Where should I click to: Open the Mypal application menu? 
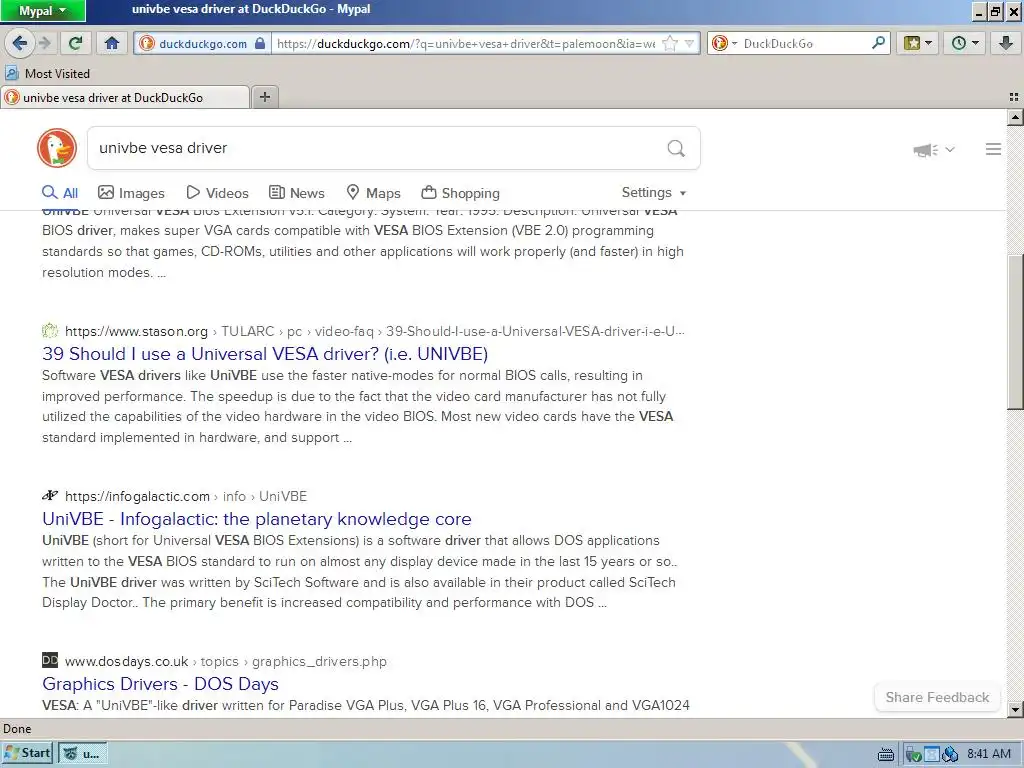42,10
